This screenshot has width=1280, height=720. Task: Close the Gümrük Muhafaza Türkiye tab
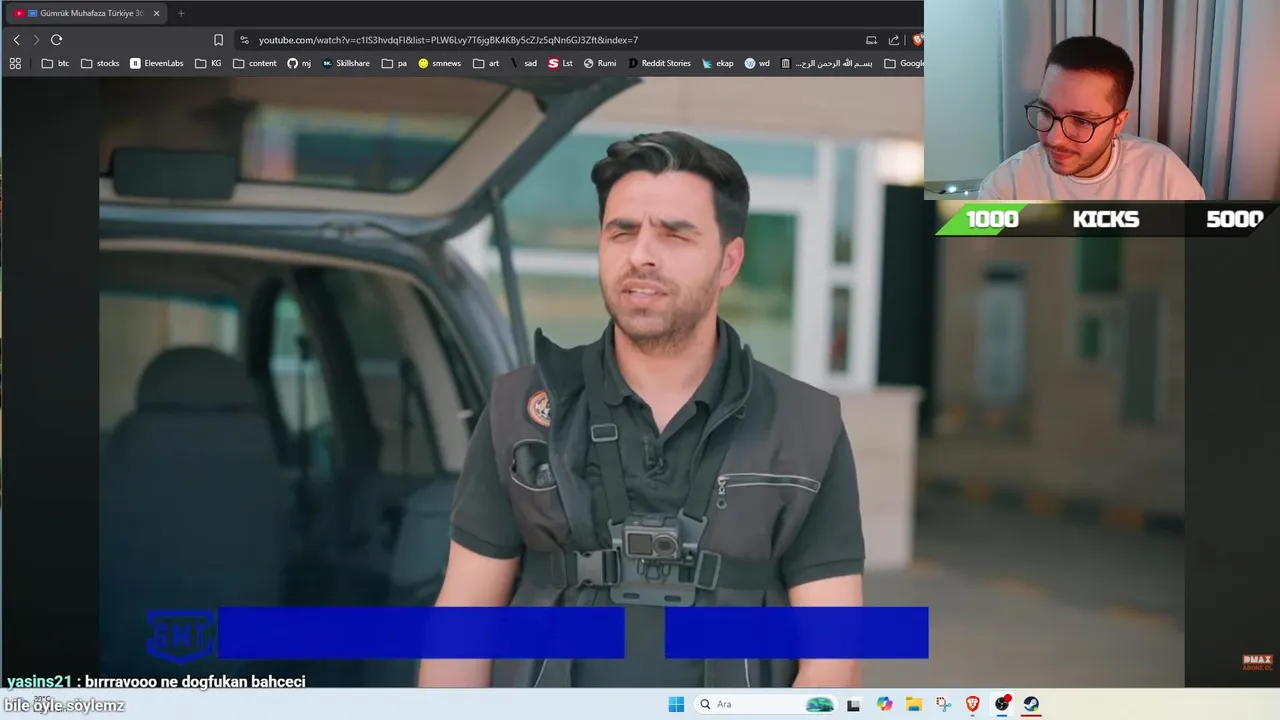(x=156, y=13)
